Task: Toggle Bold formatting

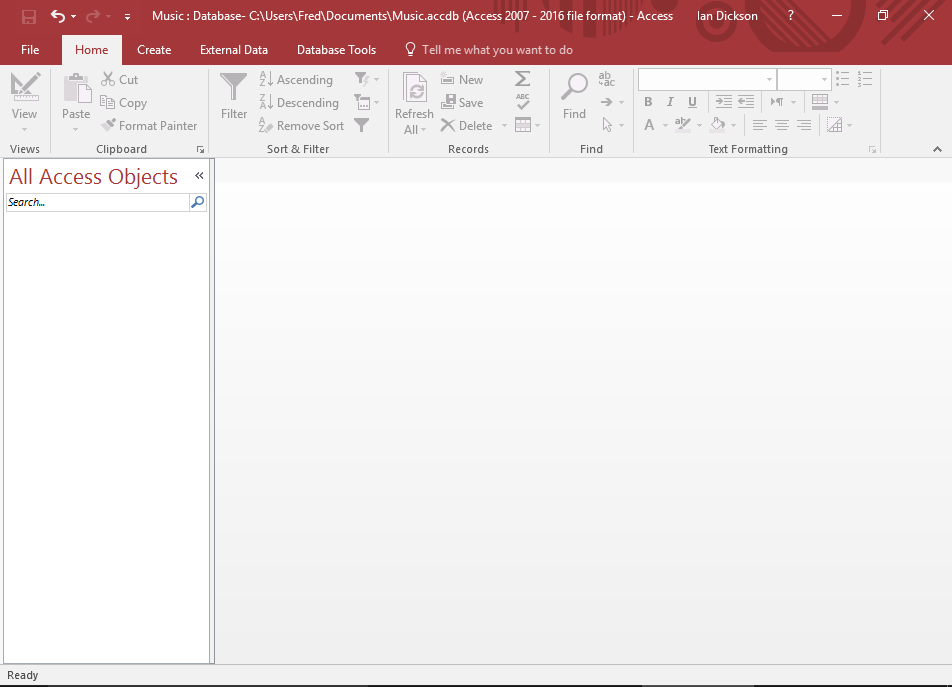Action: [x=648, y=101]
